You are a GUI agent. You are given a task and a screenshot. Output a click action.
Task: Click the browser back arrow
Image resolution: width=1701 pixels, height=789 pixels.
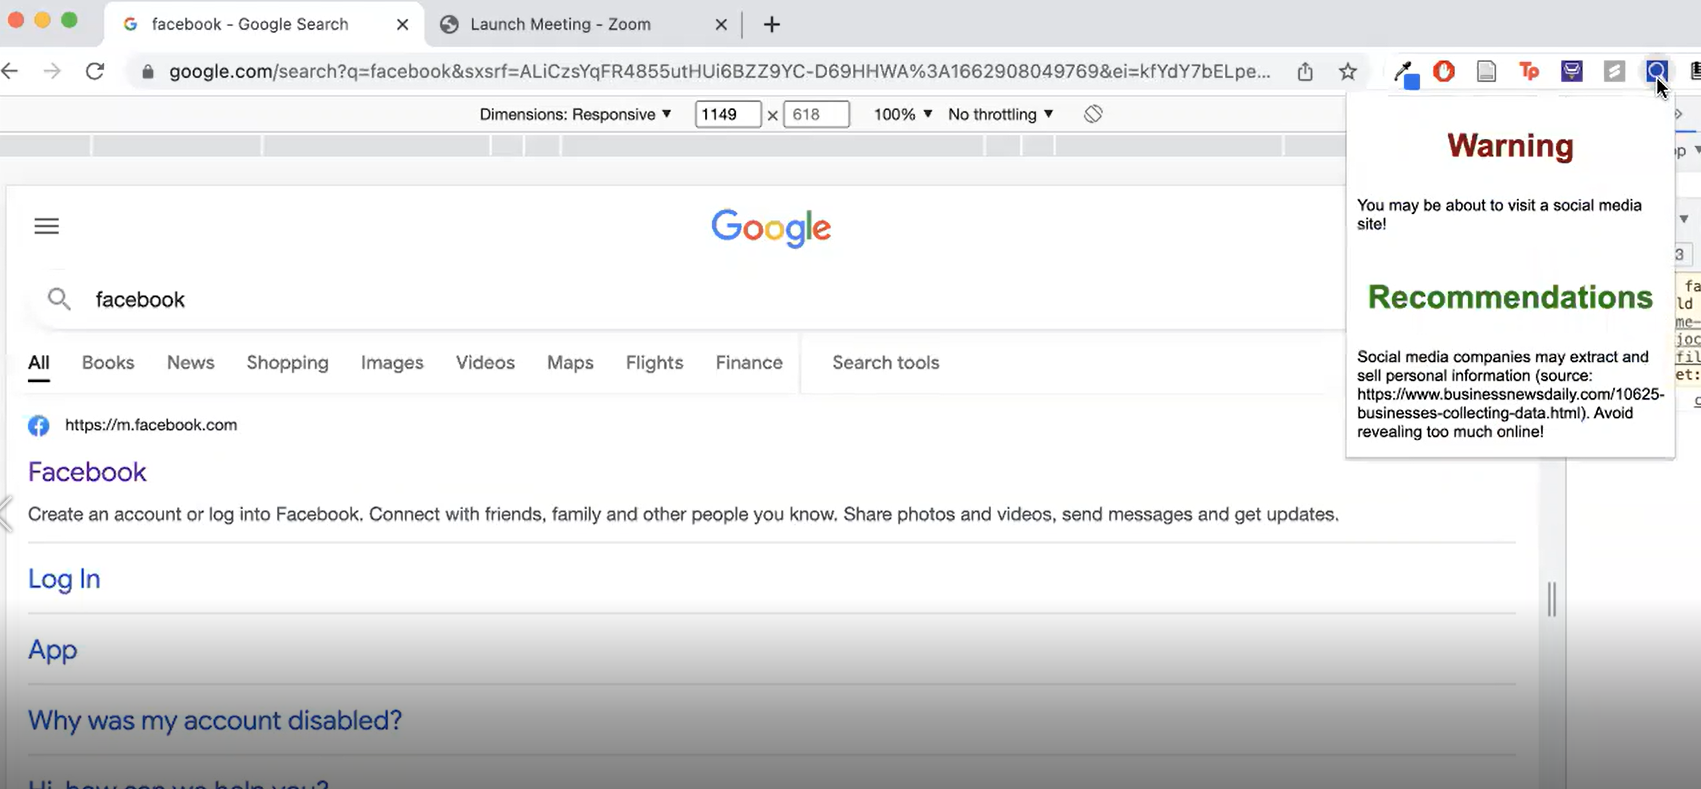click(x=10, y=71)
